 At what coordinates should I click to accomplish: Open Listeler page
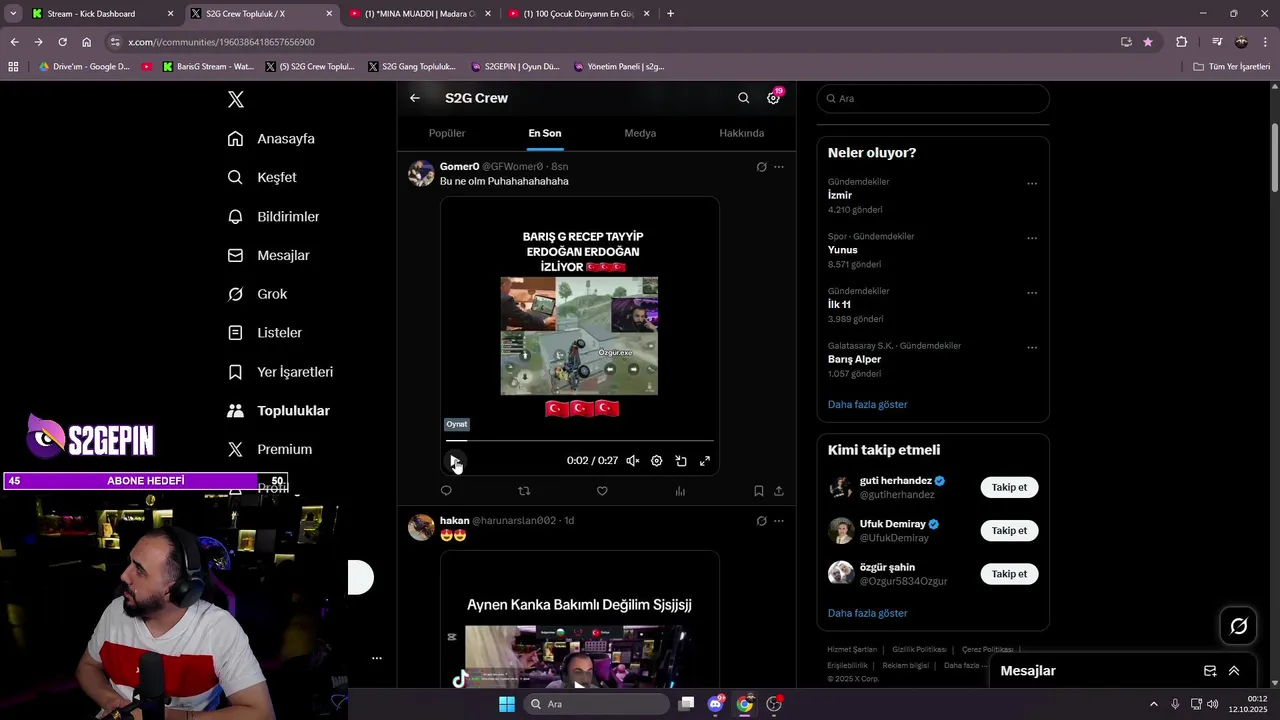coord(264,333)
